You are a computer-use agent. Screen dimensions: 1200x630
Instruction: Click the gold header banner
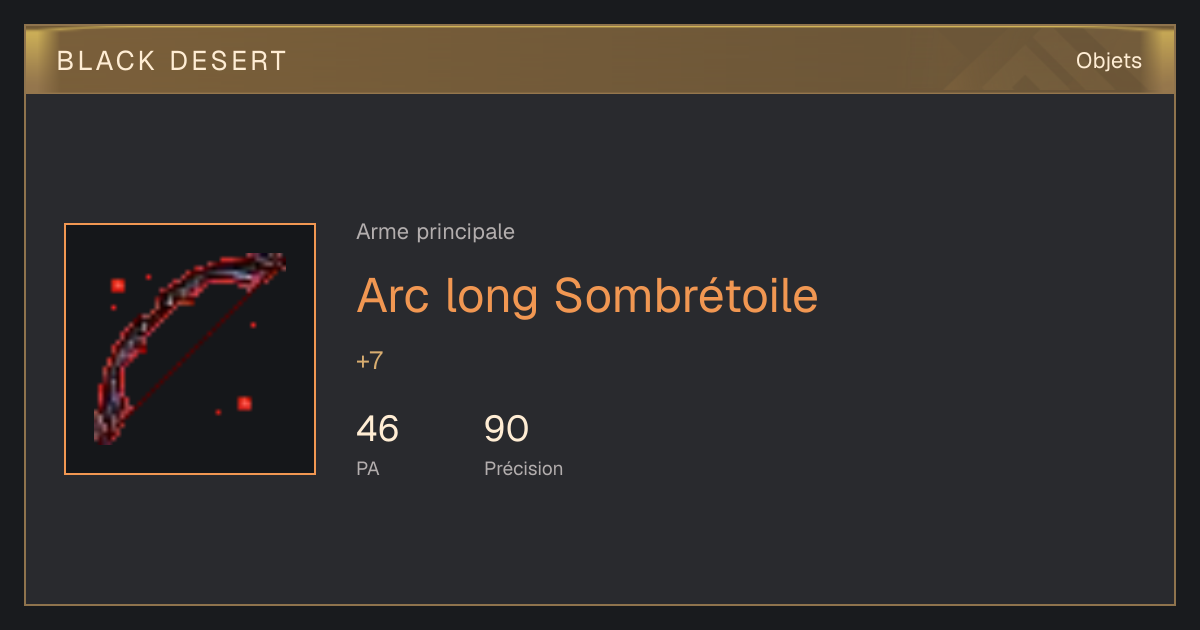(600, 61)
